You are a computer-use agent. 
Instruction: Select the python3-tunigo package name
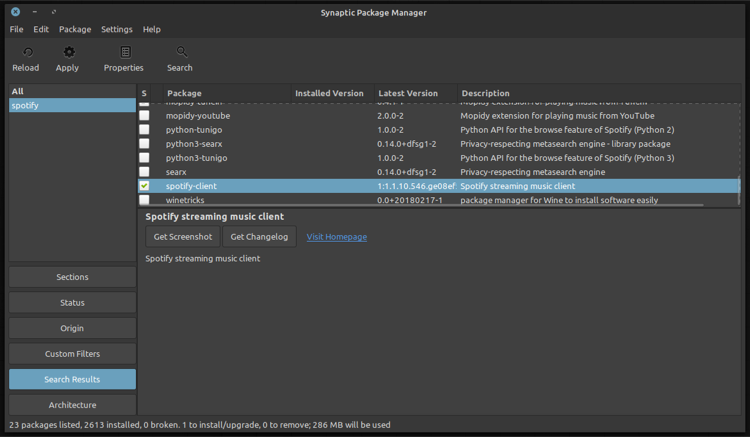coord(196,158)
